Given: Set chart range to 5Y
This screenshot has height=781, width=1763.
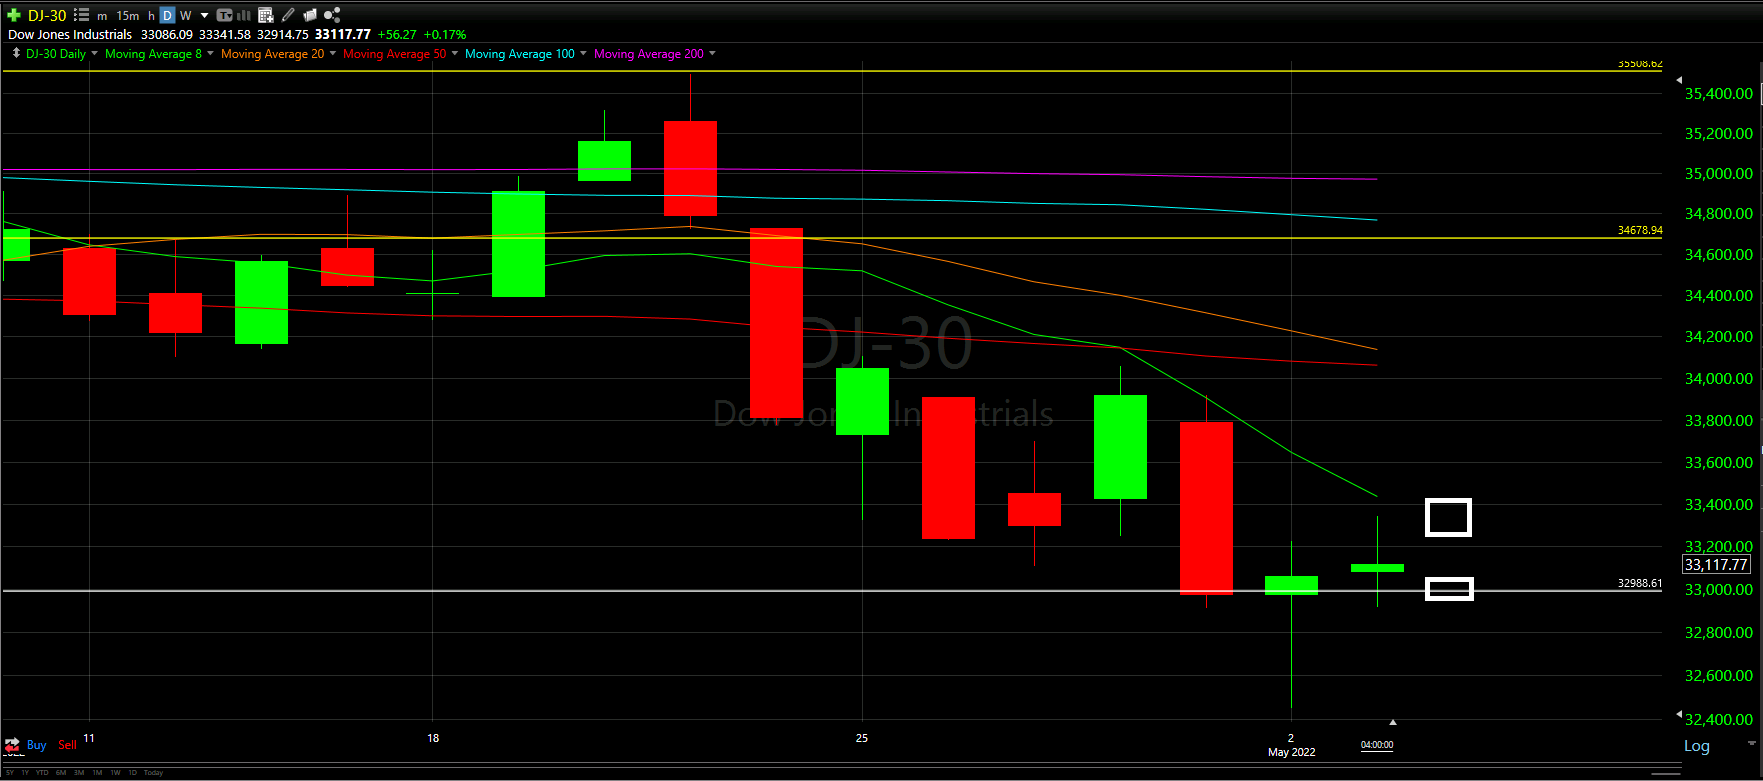Looking at the screenshot, I should click(10, 773).
